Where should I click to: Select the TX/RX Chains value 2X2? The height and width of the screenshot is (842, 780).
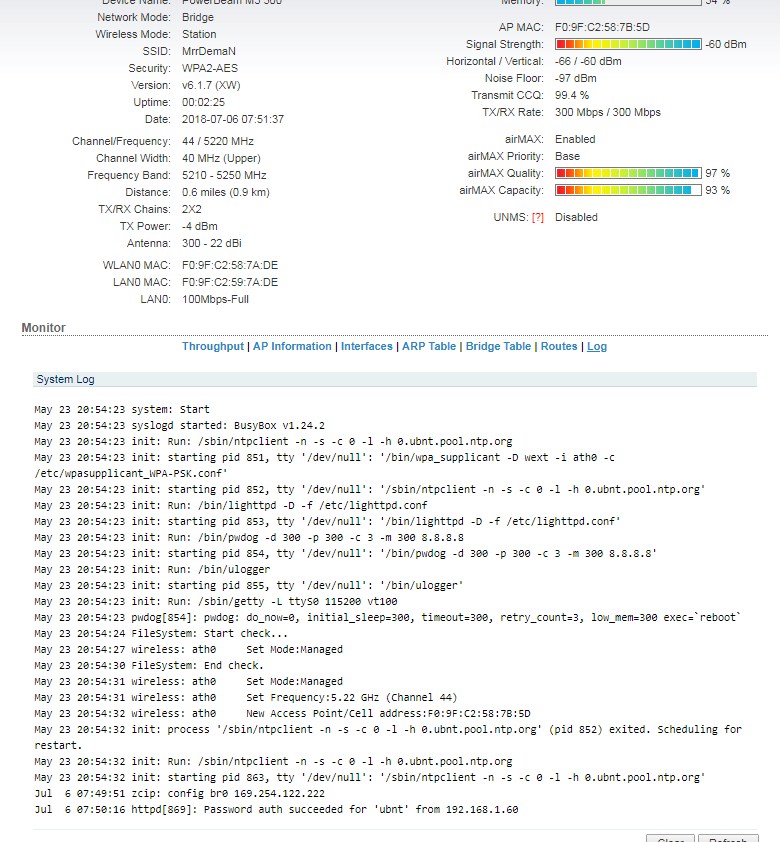point(192,209)
